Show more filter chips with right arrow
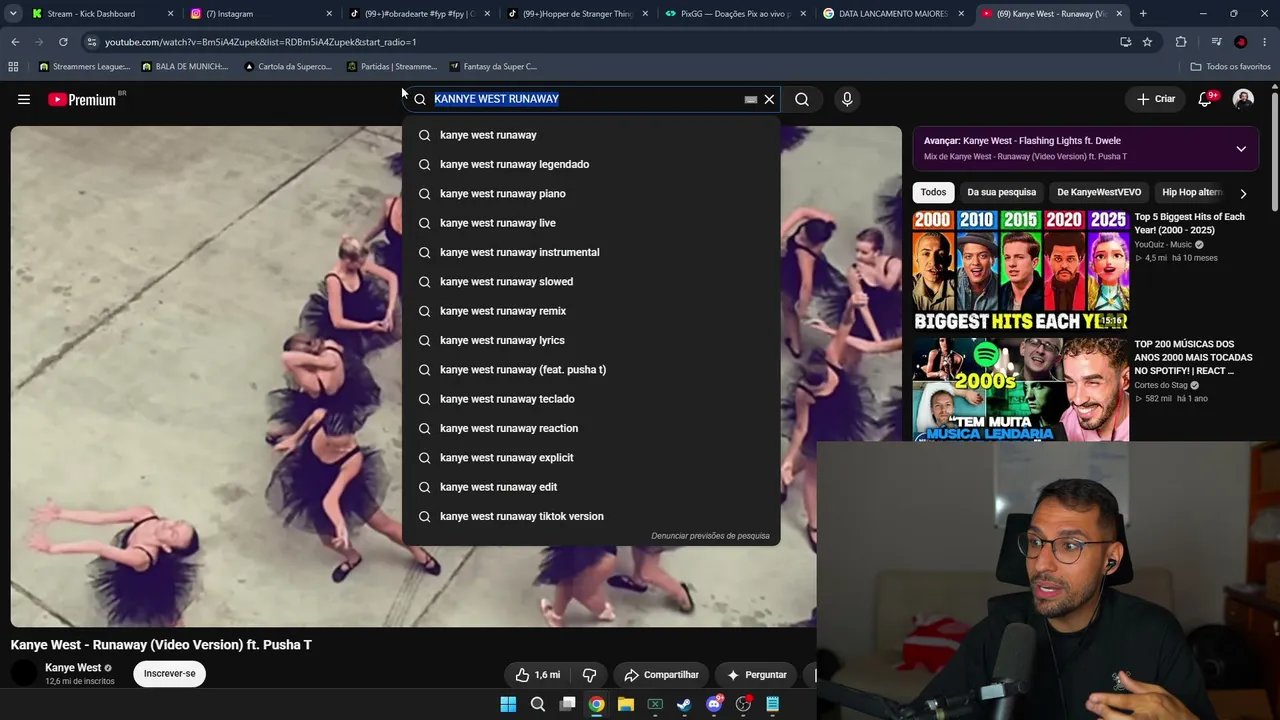The image size is (1280, 720). coord(1243,193)
